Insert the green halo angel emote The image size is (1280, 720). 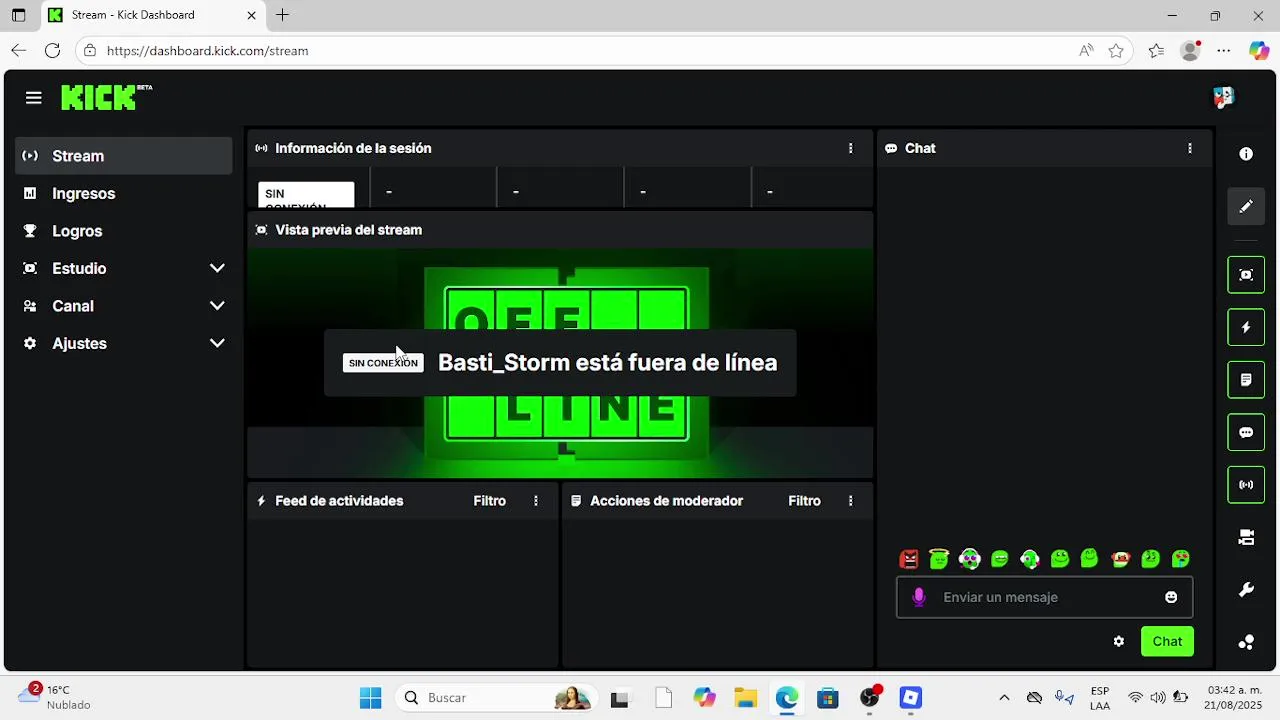pyautogui.click(x=939, y=559)
